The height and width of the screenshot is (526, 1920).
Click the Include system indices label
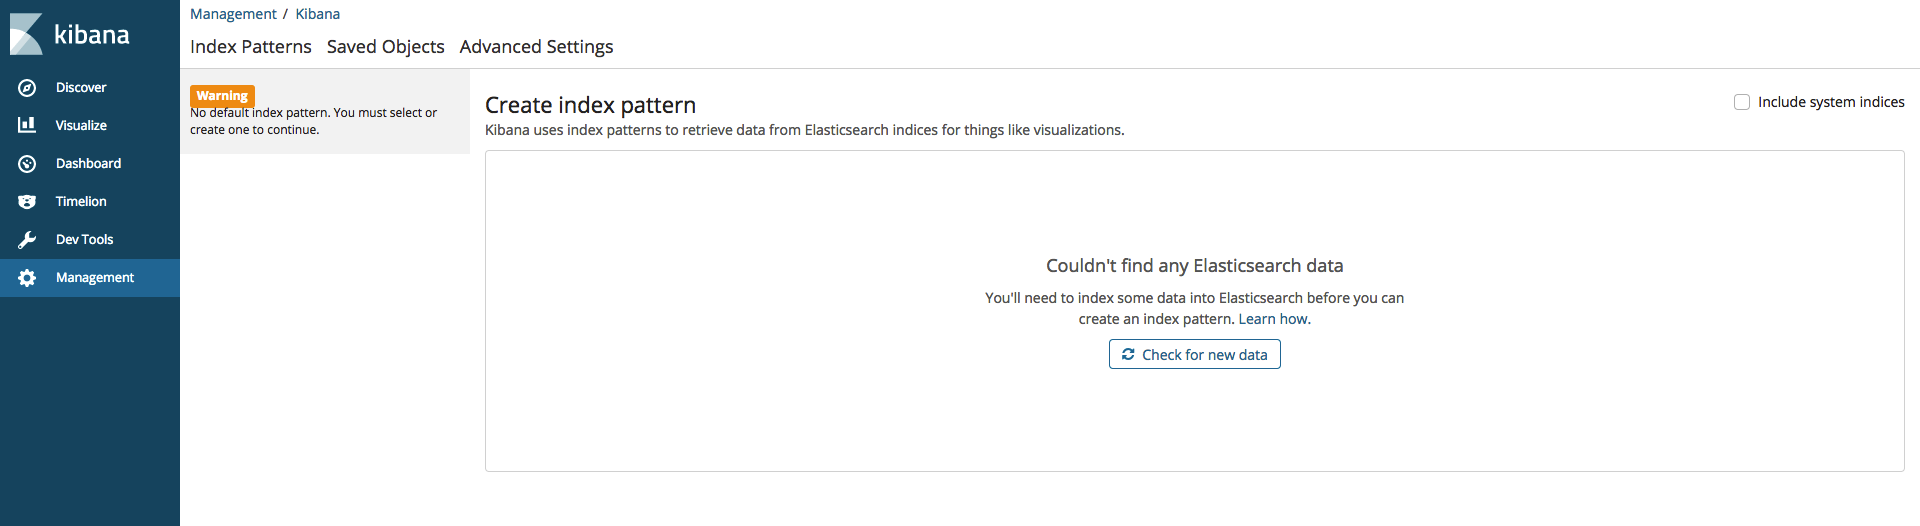[x=1832, y=102]
